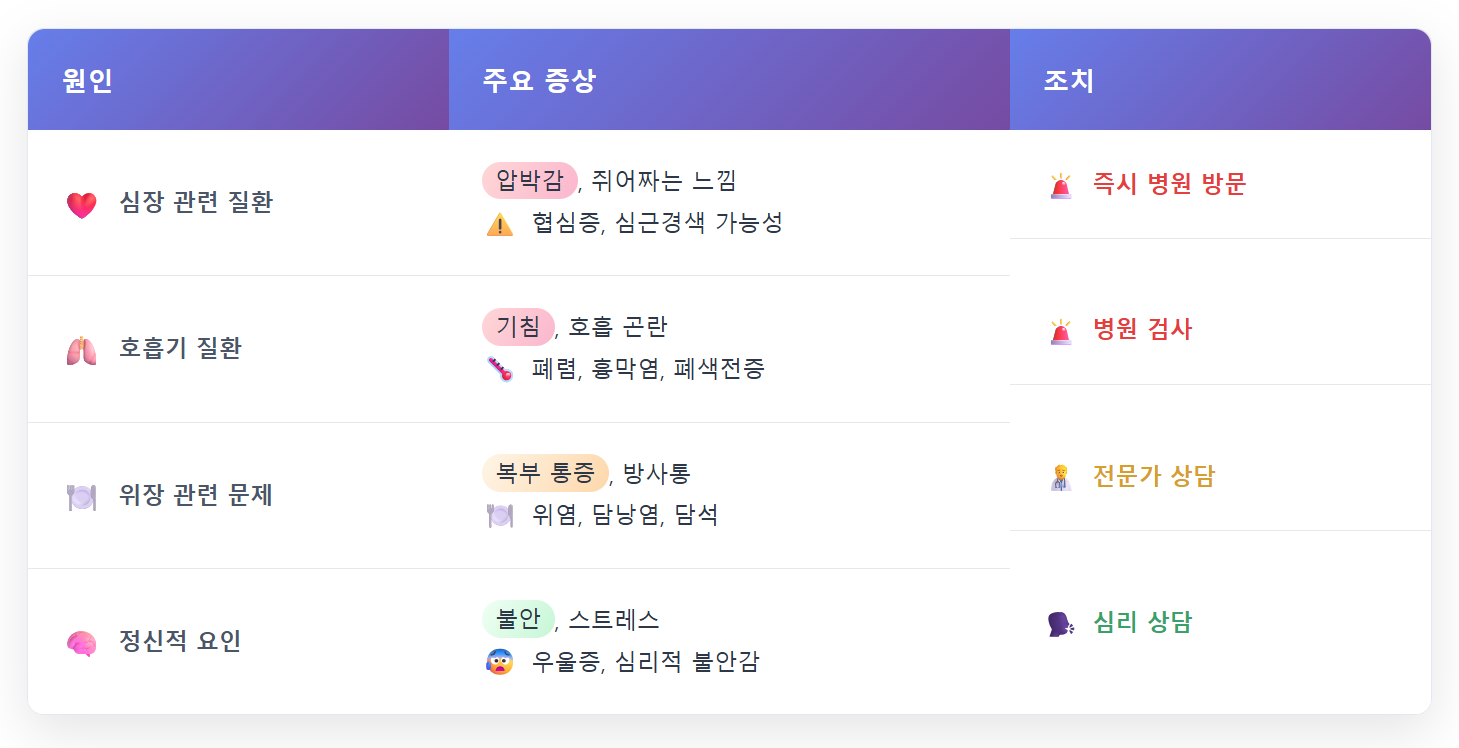The width and height of the screenshot is (1459, 748).
Task: Select the 조치 column header
Action: click(1220, 80)
